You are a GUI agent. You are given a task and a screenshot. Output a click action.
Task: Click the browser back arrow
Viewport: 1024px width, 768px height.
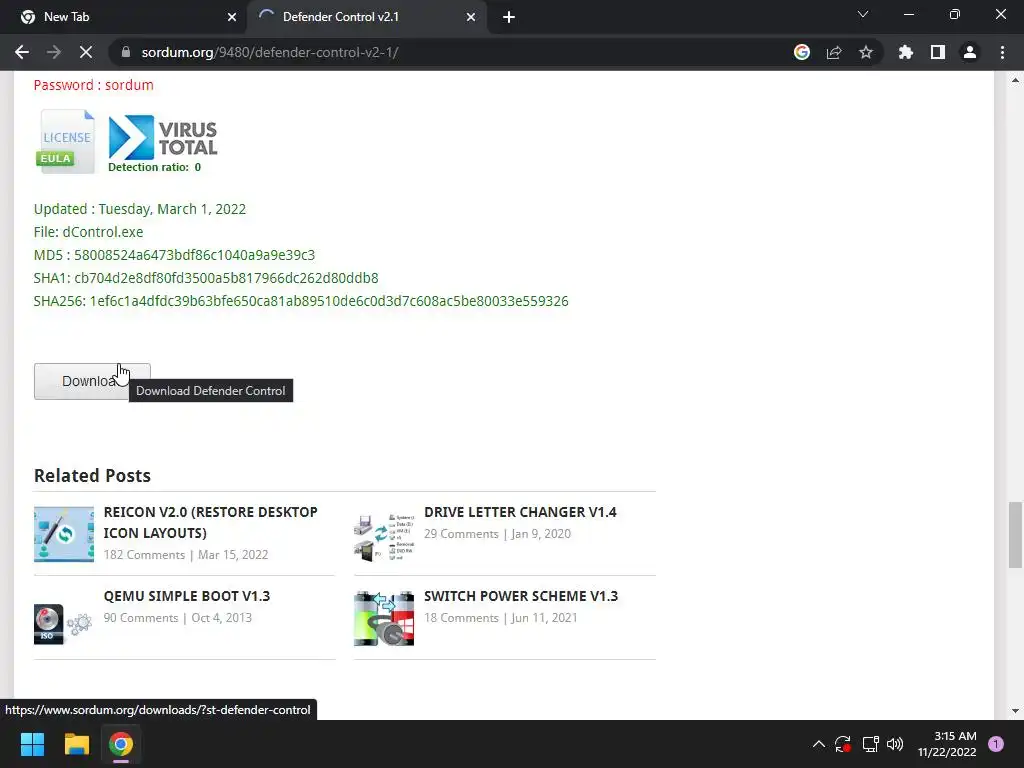coord(22,52)
